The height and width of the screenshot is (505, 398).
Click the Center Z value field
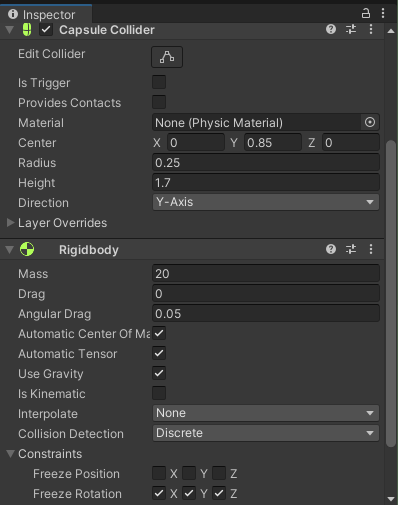click(351, 143)
